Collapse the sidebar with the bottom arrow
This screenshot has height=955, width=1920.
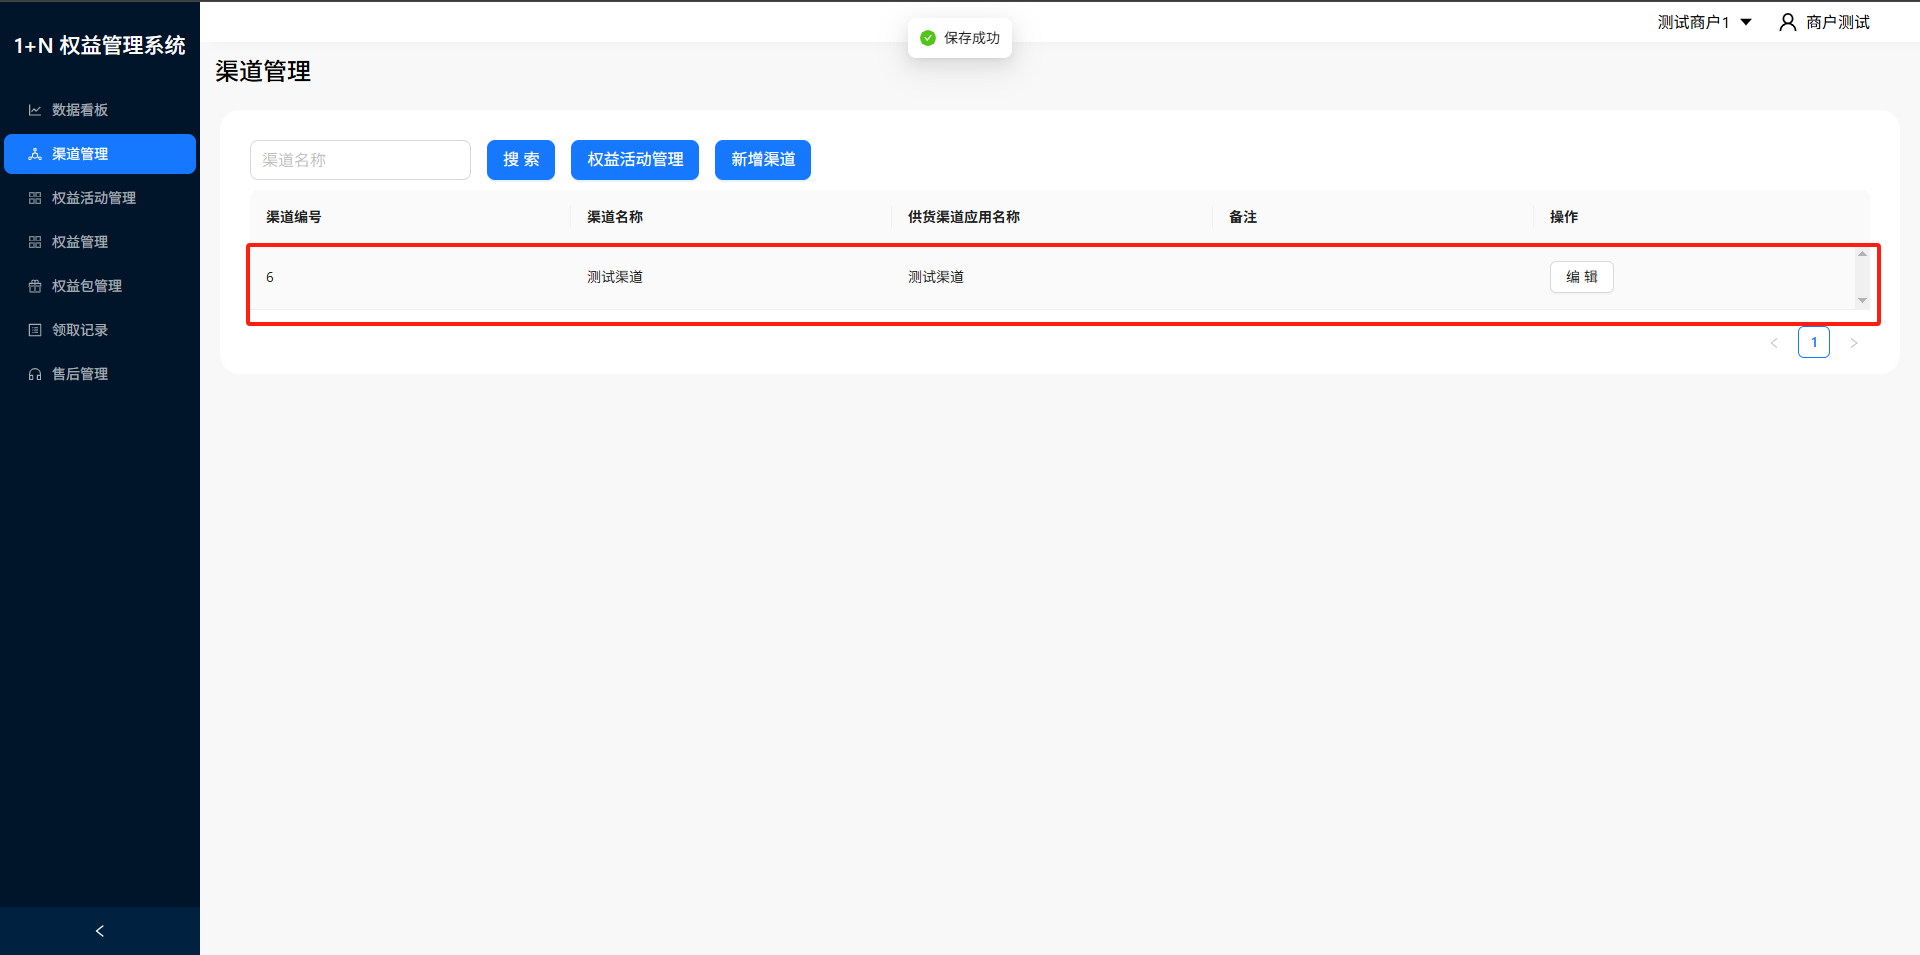pos(99,931)
